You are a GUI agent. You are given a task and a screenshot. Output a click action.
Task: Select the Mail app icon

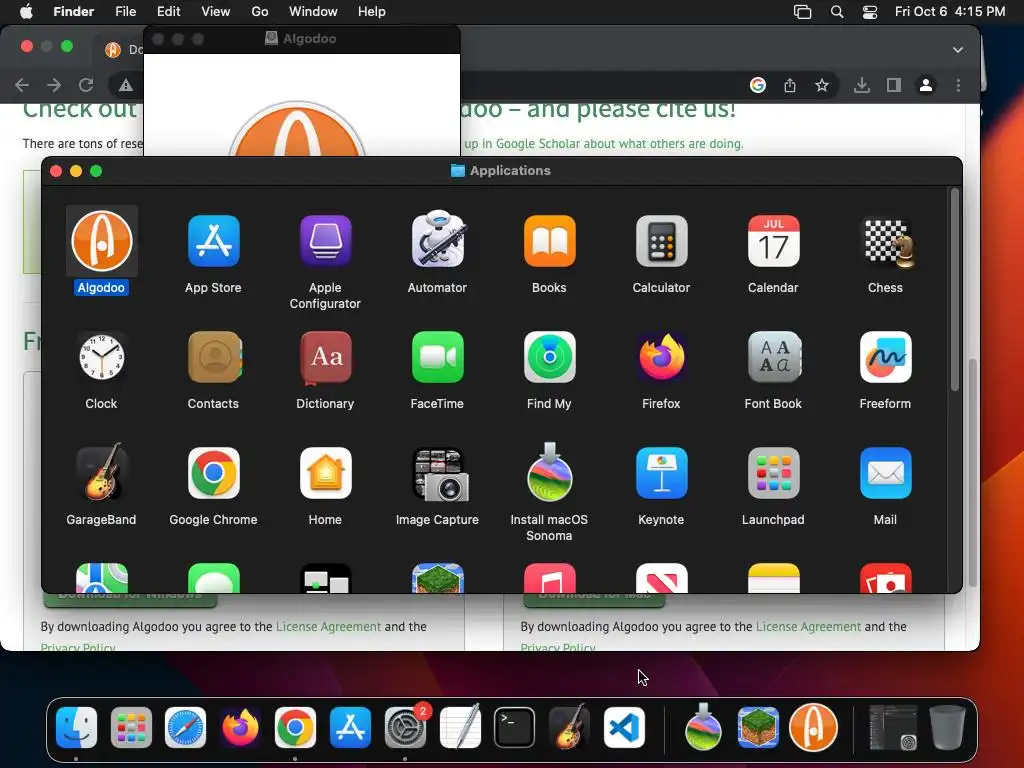(x=886, y=473)
